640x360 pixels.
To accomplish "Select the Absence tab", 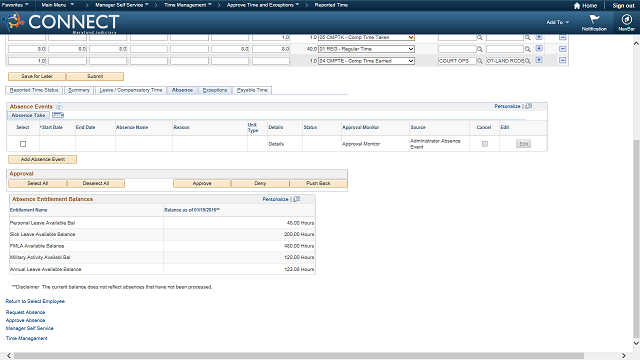I will pos(182,90).
